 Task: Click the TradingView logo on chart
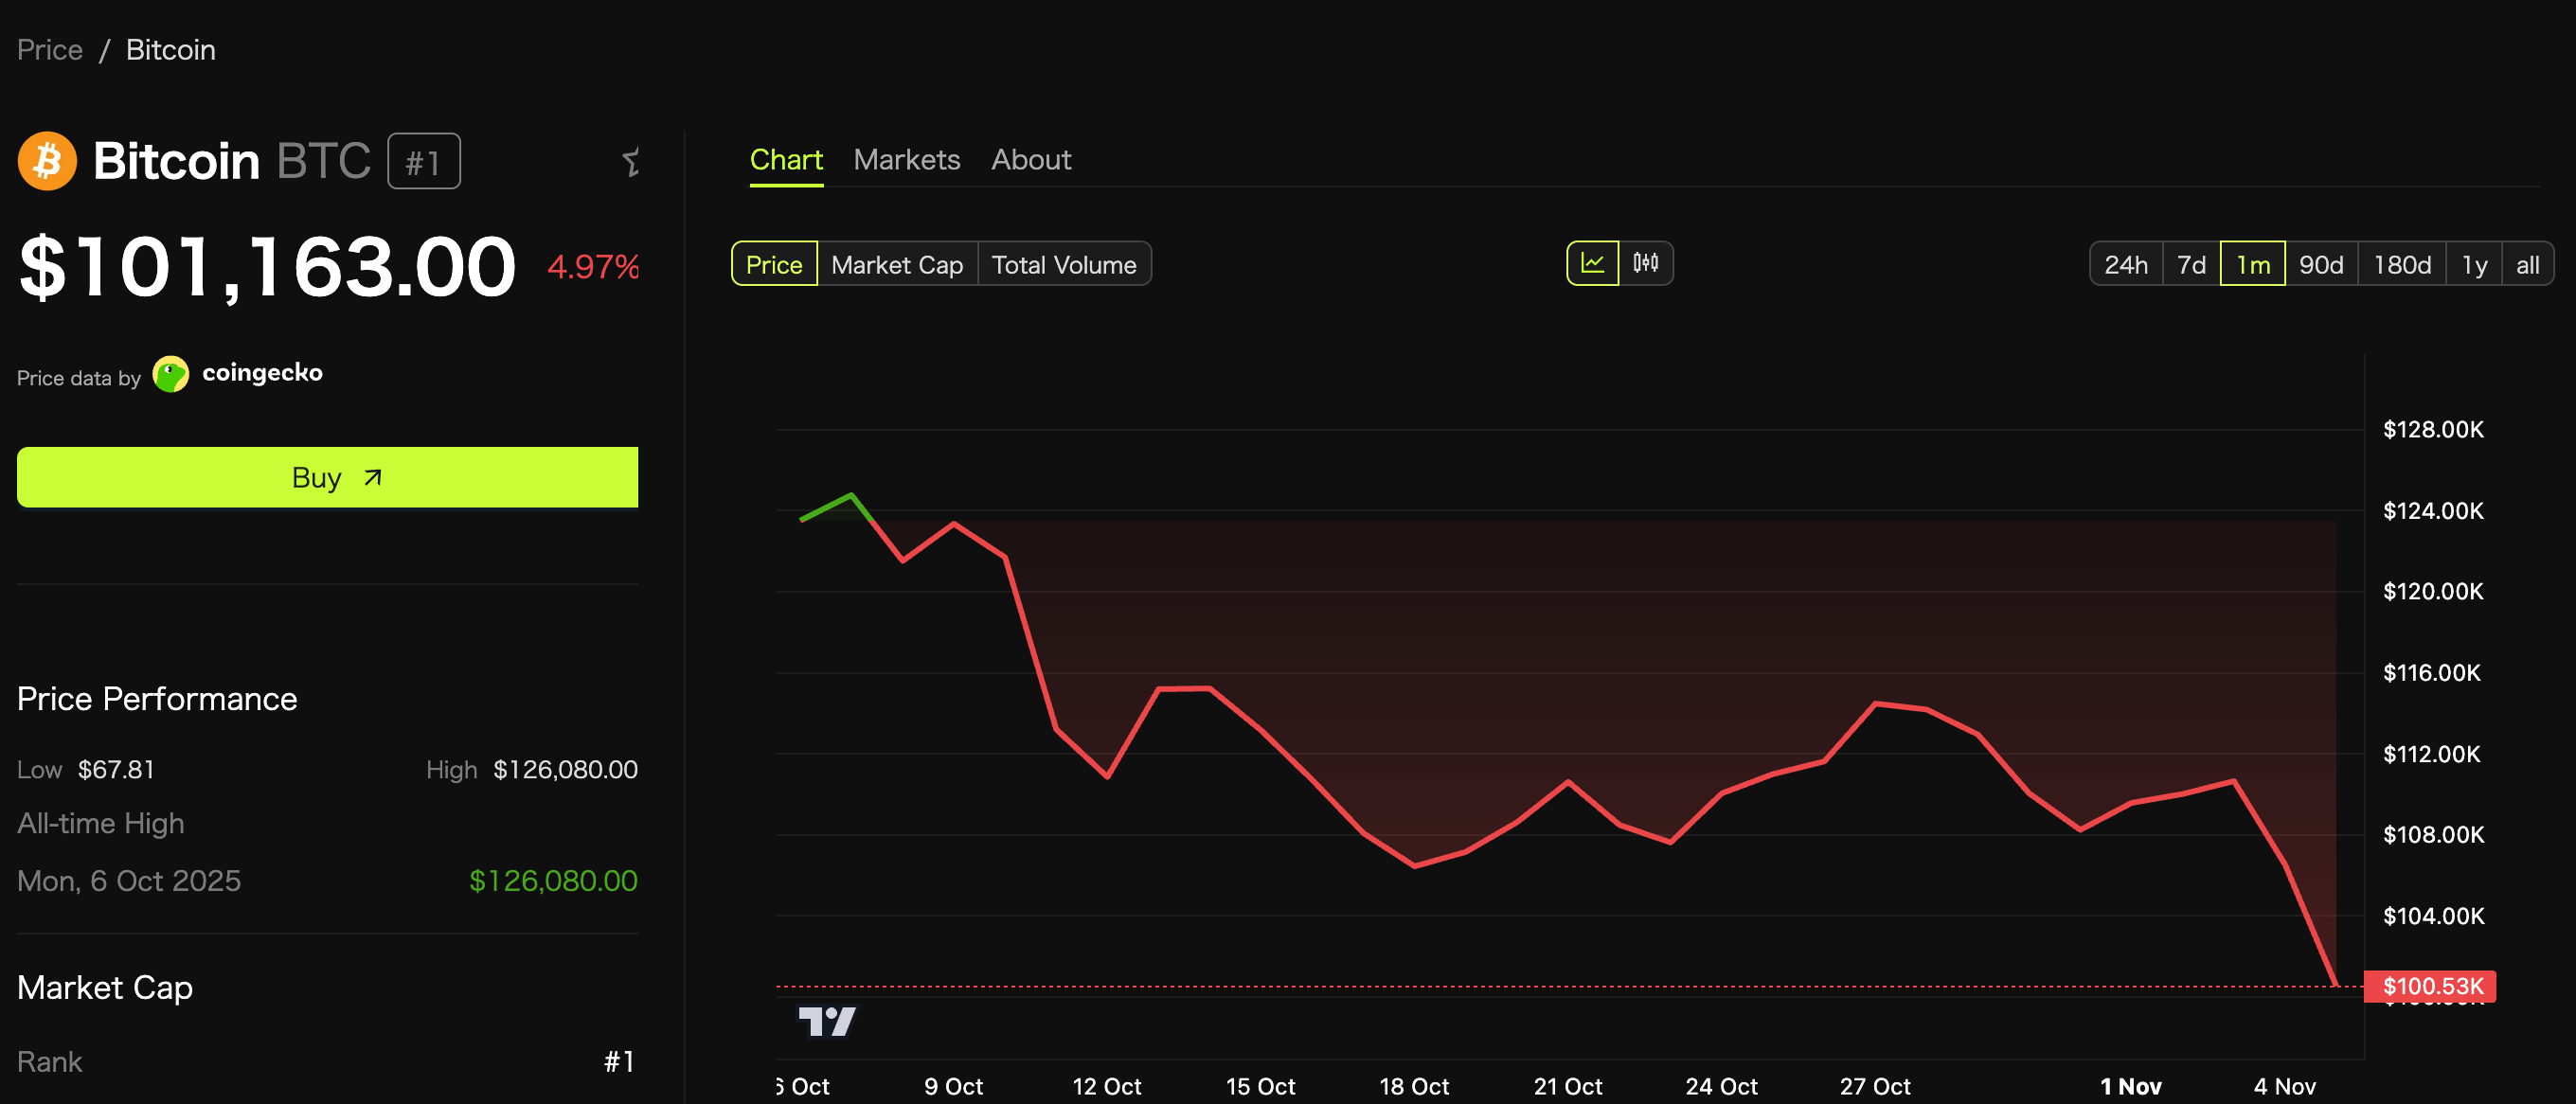click(x=826, y=1021)
